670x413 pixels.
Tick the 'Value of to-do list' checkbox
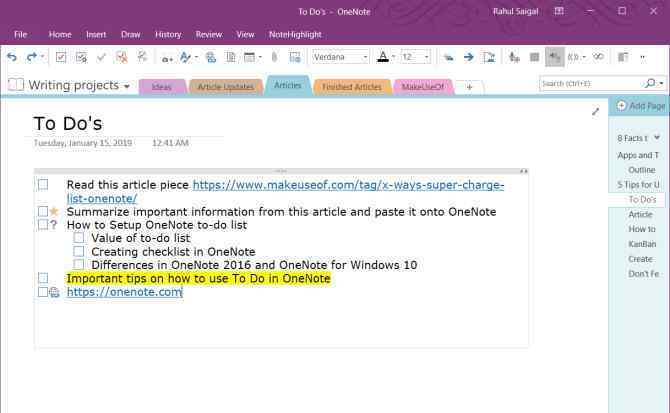[79, 237]
